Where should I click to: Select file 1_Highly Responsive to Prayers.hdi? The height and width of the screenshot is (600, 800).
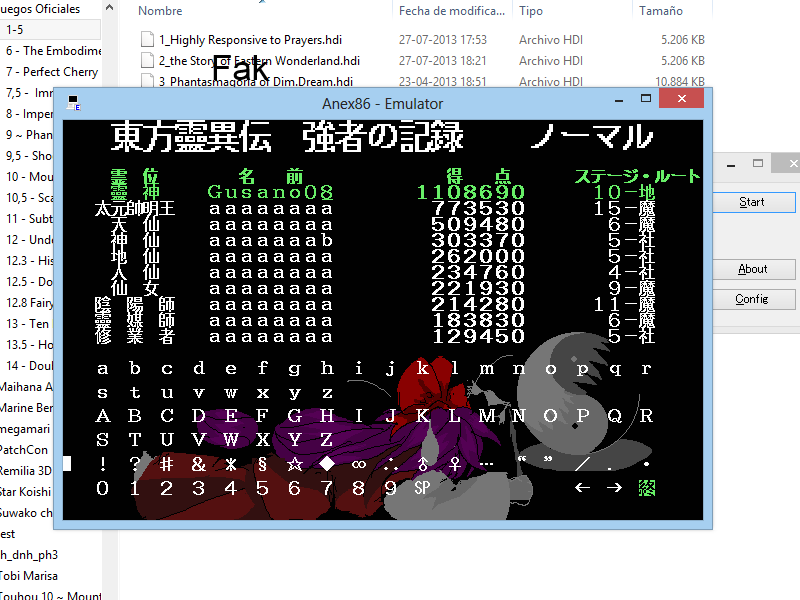(250, 40)
